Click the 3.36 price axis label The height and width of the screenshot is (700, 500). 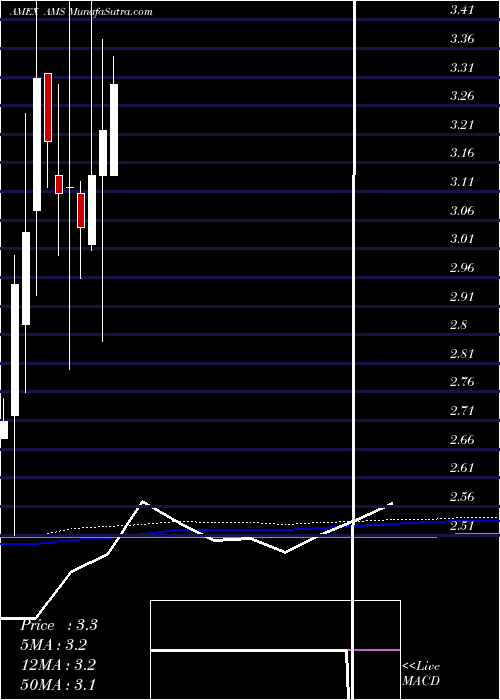point(462,39)
